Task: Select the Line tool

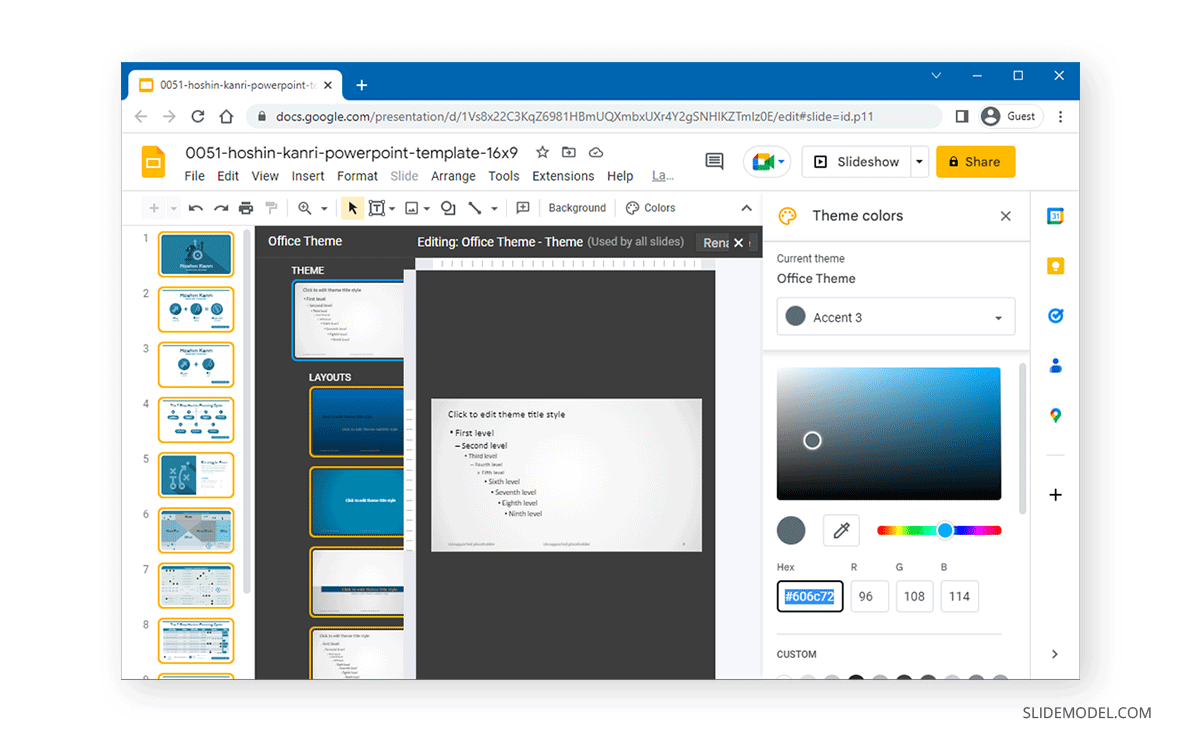Action: coord(475,207)
